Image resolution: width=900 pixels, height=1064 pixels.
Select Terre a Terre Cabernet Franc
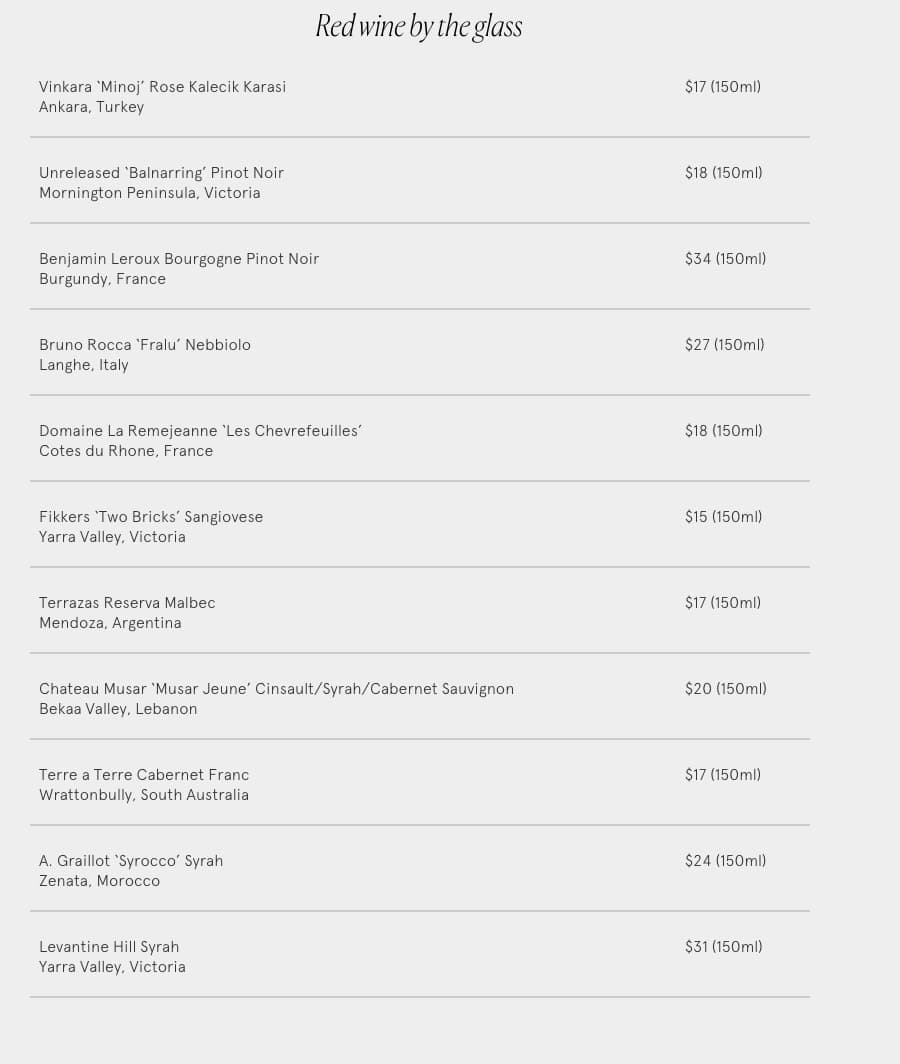[x=144, y=775]
